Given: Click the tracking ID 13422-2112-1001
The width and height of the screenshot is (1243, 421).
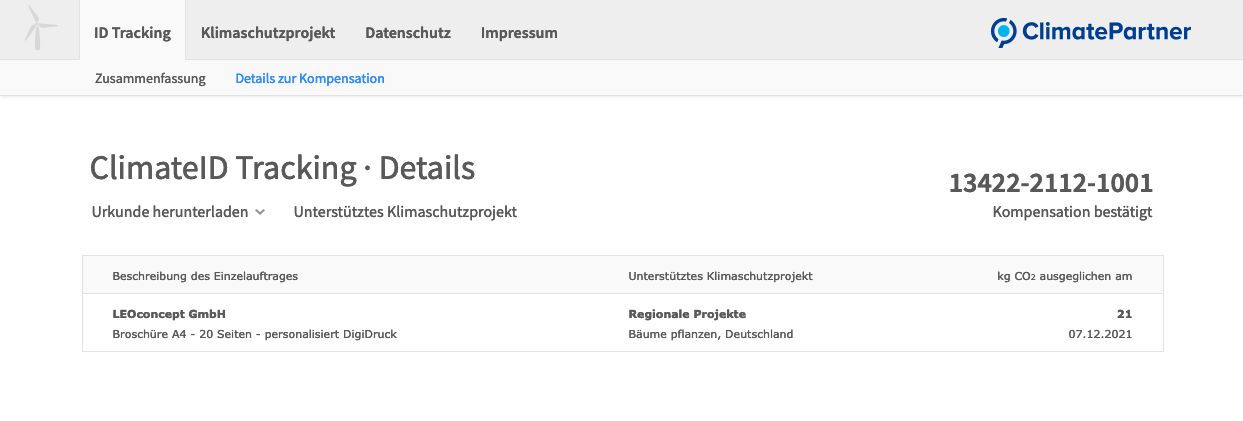Looking at the screenshot, I should point(1050,184).
